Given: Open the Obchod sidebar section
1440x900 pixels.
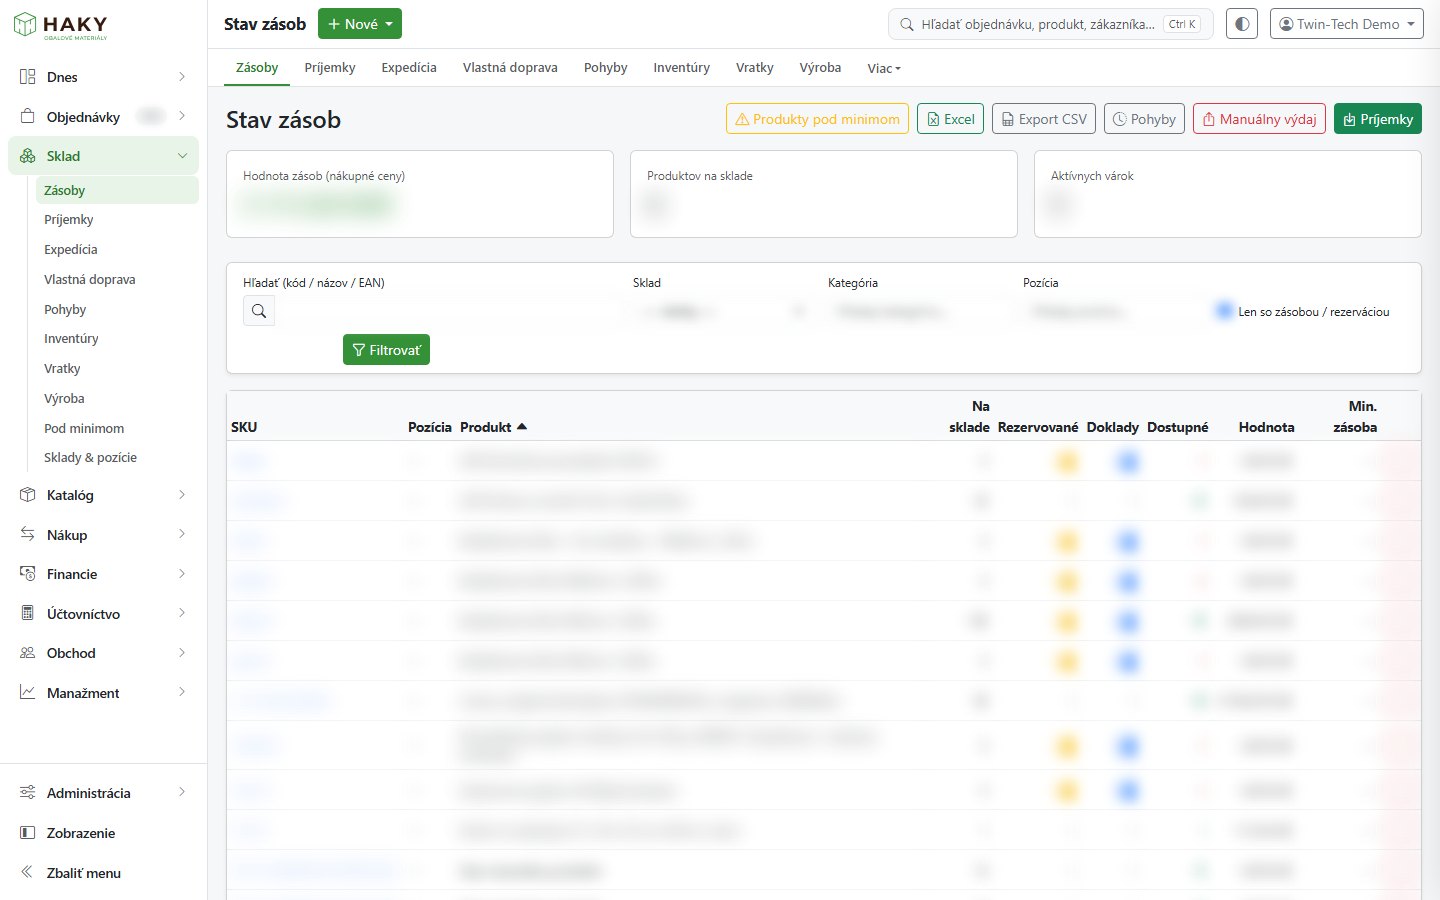Looking at the screenshot, I should 103,653.
